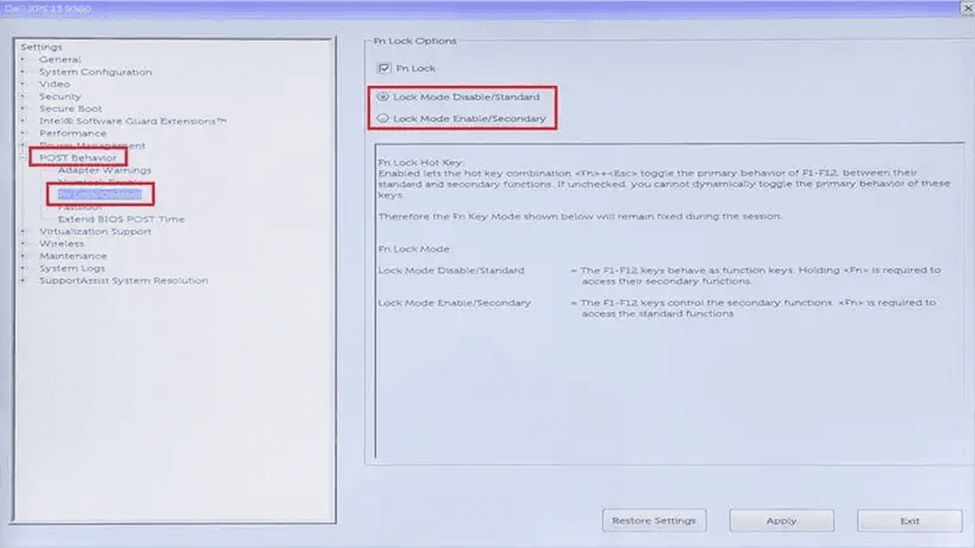Open the System Configuration category

click(x=95, y=72)
